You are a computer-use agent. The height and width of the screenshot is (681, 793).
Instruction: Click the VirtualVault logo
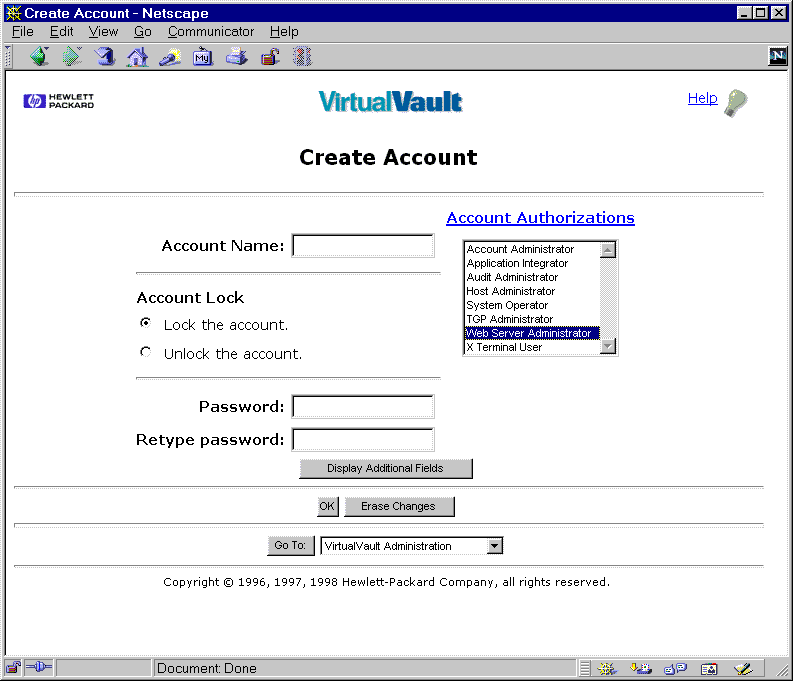pyautogui.click(x=390, y=101)
